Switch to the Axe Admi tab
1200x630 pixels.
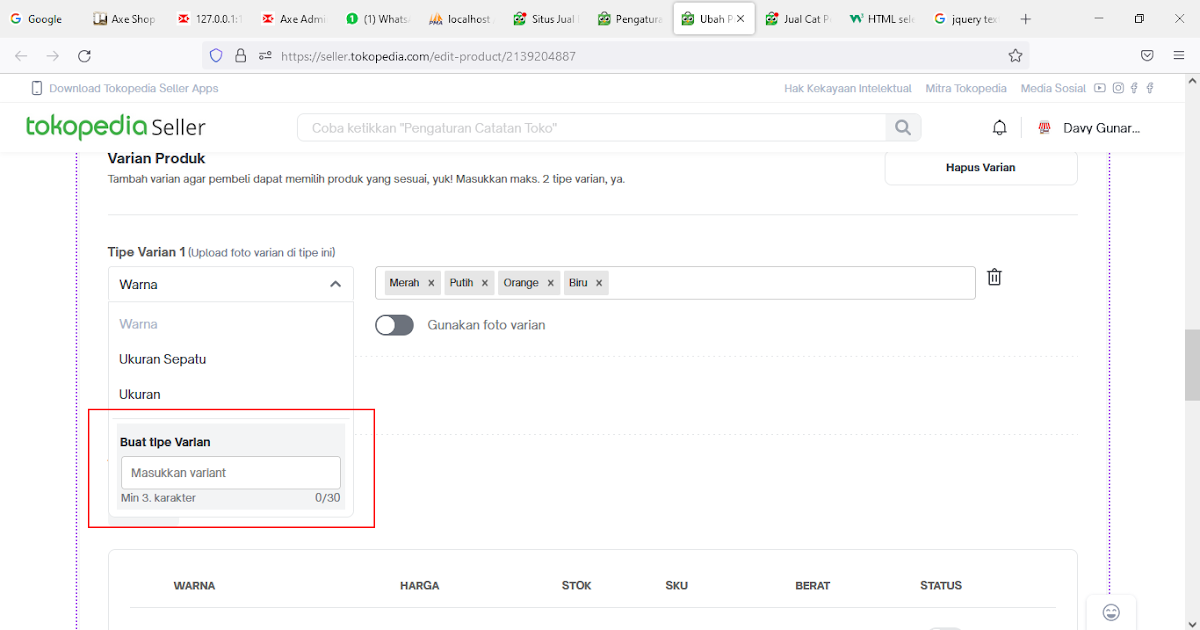294,19
